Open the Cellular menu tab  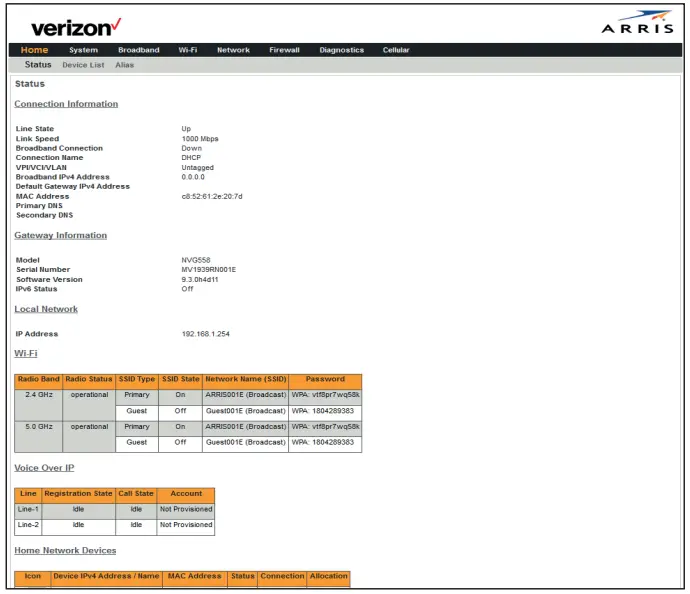pos(396,50)
